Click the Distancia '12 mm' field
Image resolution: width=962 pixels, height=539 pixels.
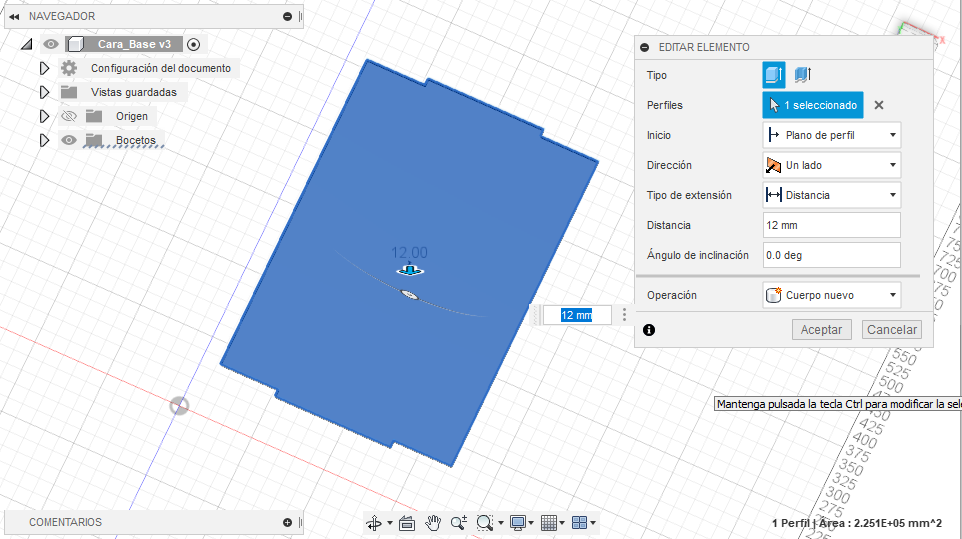click(x=831, y=225)
